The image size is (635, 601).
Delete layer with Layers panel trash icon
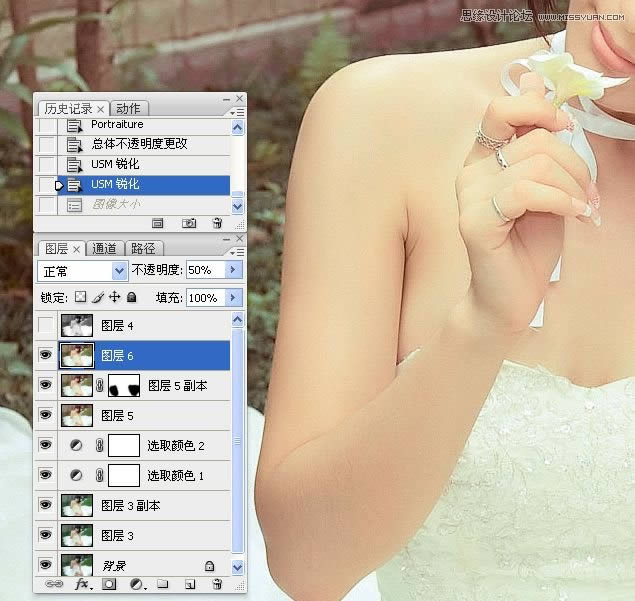tap(216, 584)
